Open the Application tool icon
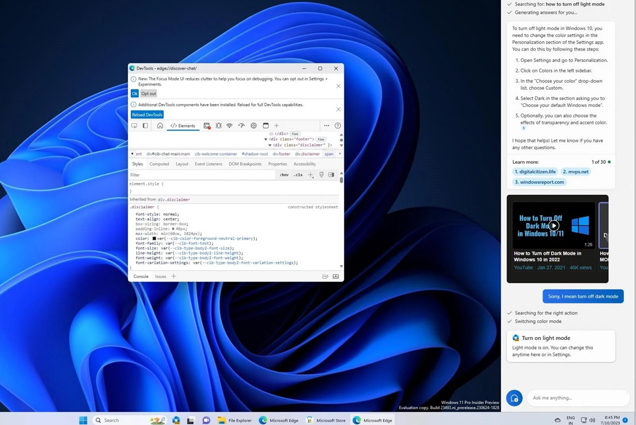 [266, 126]
